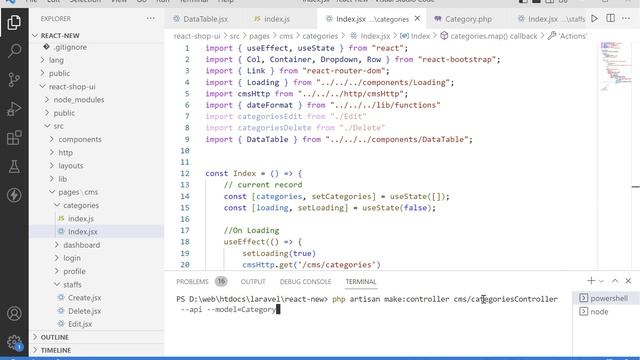
Task: Open the Explorer view in activity bar
Action: [14, 22]
